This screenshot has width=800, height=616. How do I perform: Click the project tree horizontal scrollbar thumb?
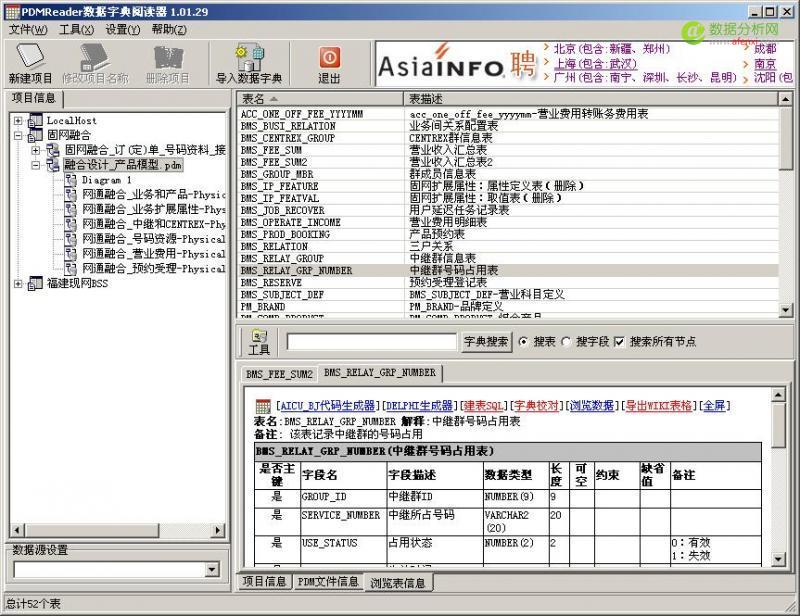(92, 530)
